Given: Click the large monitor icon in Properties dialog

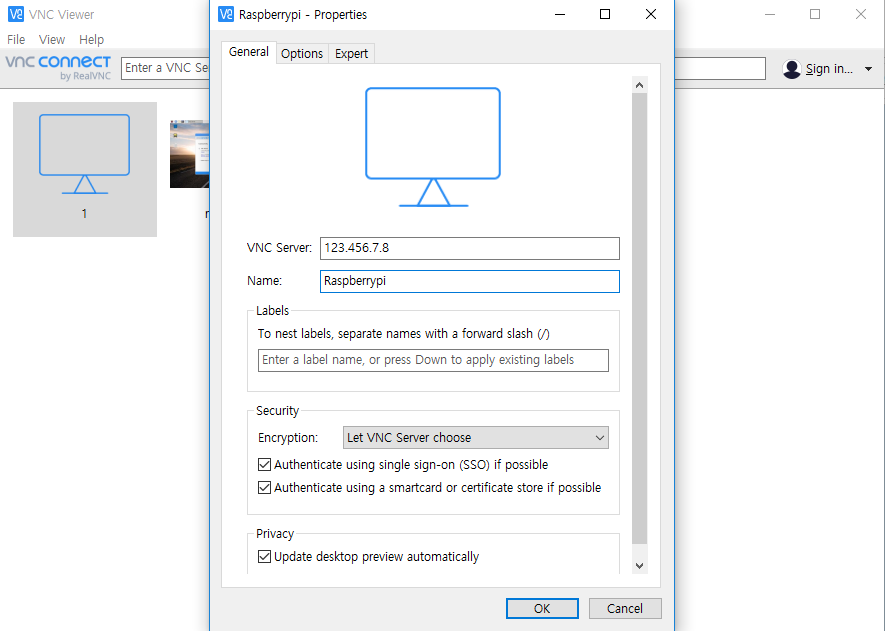Looking at the screenshot, I should click(x=433, y=147).
